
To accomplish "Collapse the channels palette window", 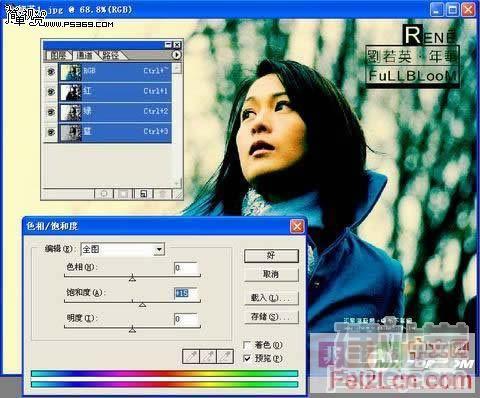I will pos(169,45).
